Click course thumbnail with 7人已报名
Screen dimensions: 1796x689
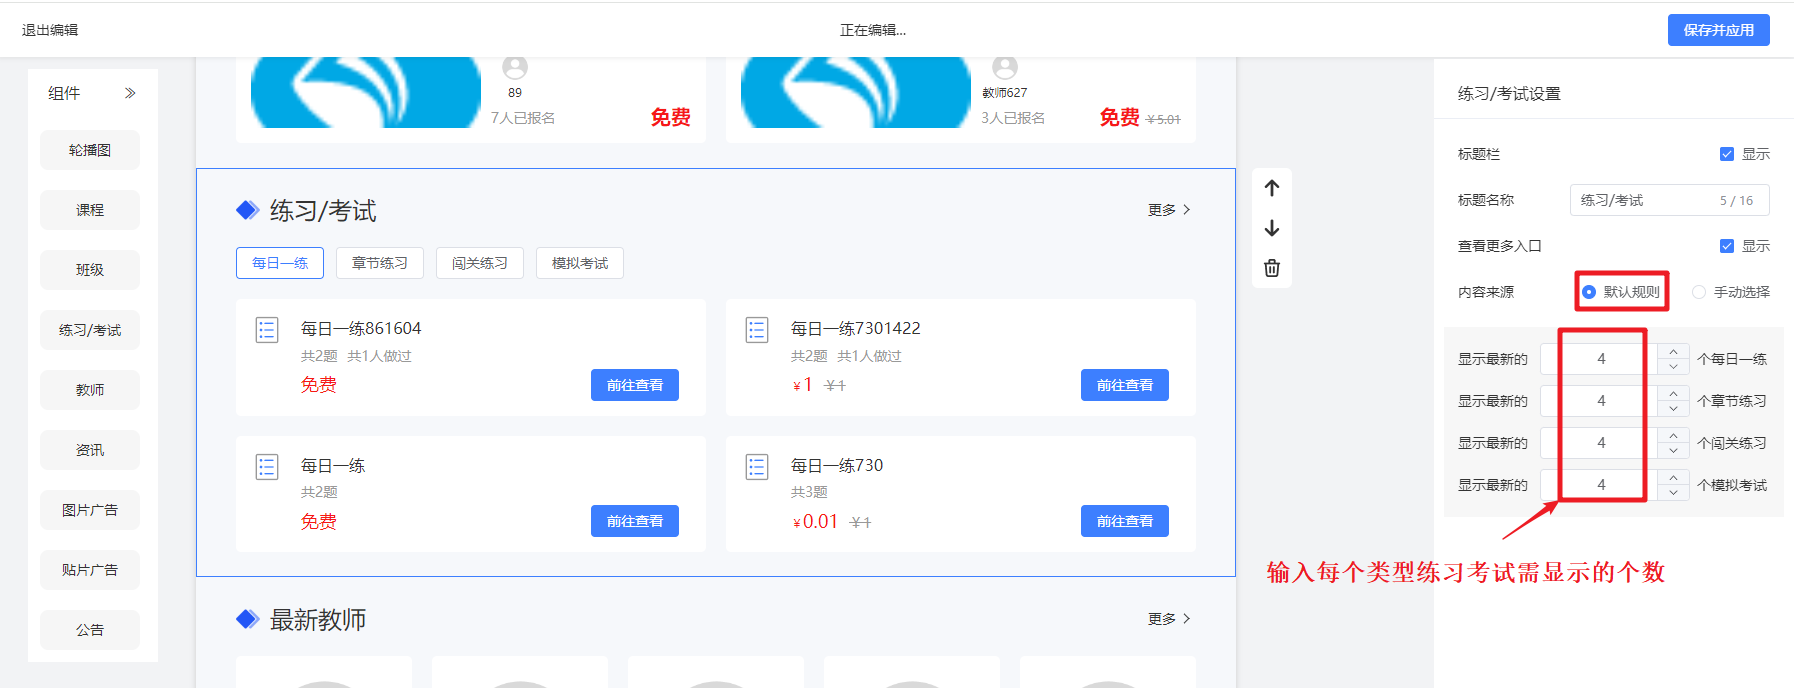[366, 92]
